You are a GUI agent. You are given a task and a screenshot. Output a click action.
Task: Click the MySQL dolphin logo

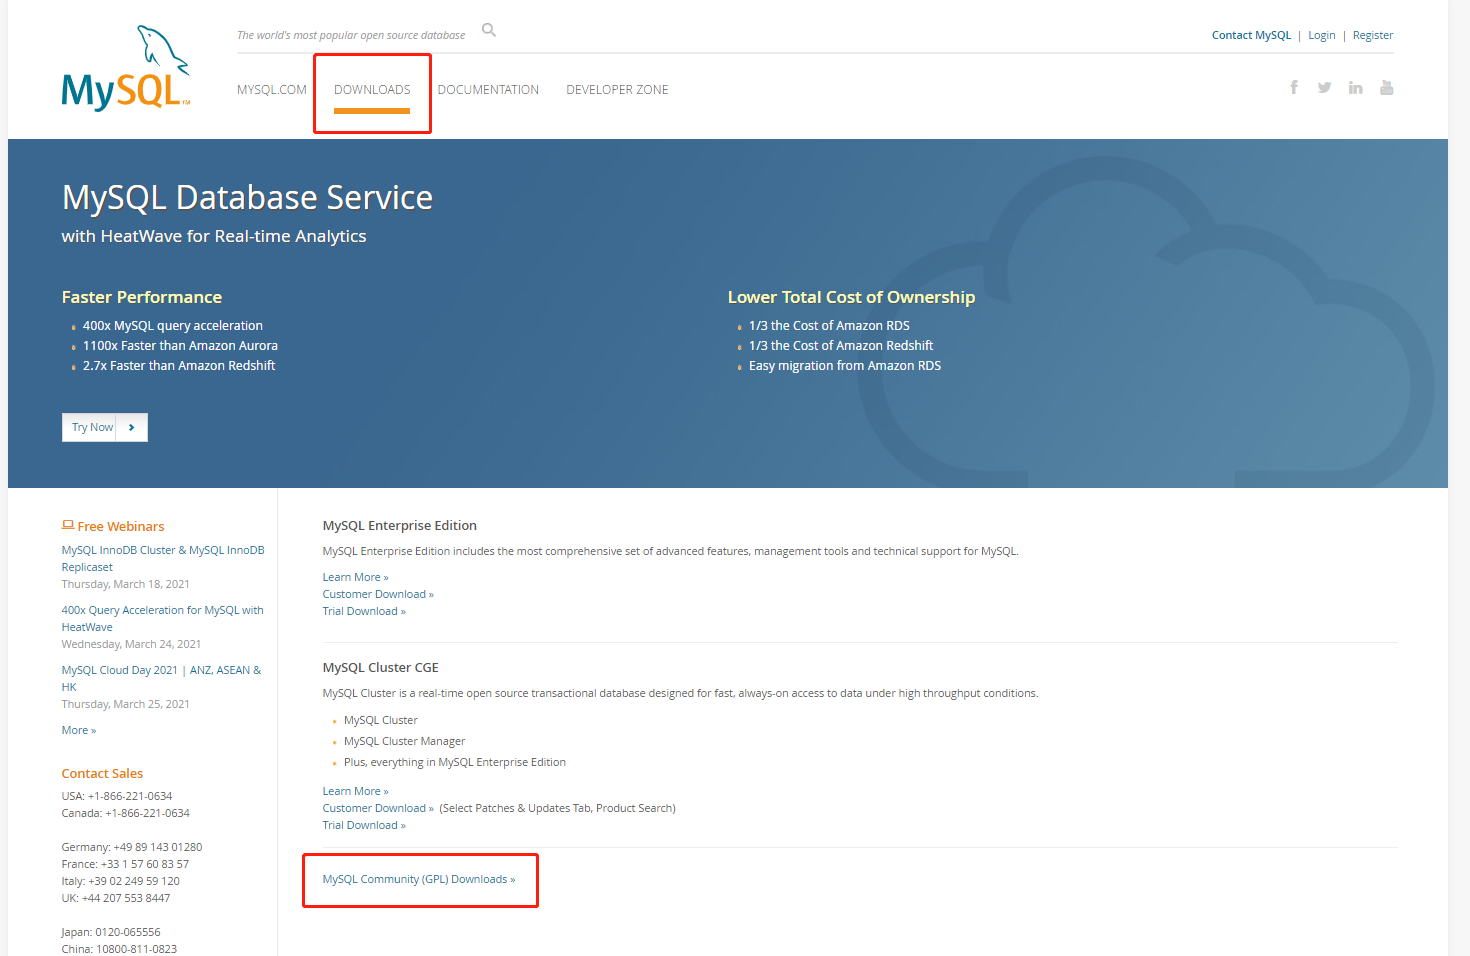click(x=124, y=67)
